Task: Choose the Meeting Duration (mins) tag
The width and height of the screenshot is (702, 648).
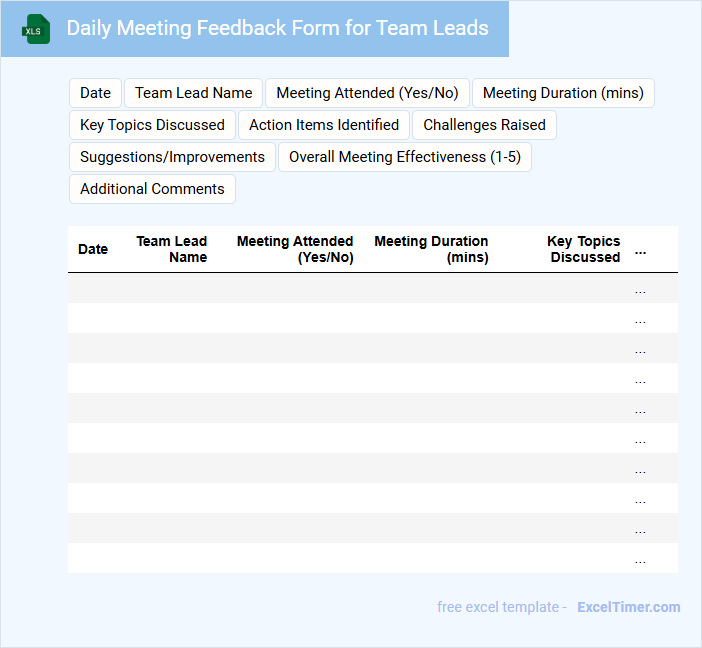Action: 563,93
